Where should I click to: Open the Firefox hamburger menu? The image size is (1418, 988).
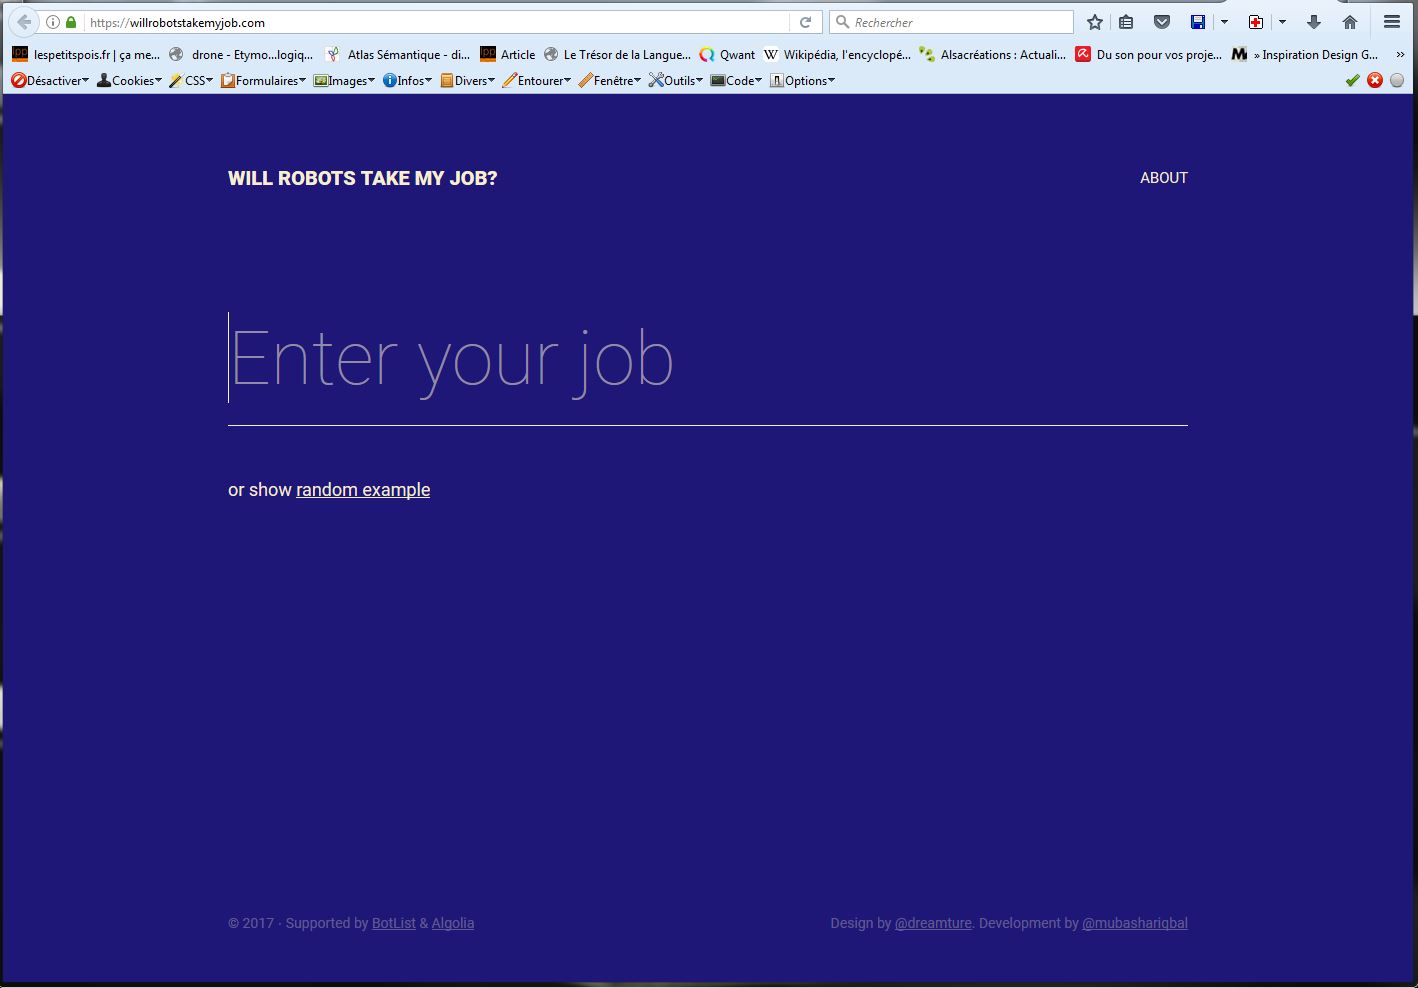tap(1392, 22)
